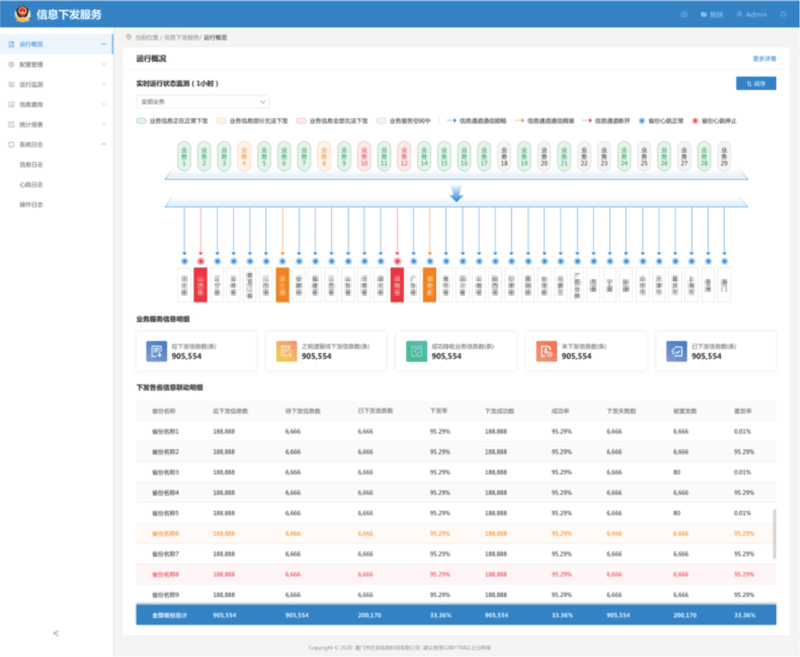The width and height of the screenshot is (800, 657).
Task: Click the blue 调序 button
Action: tap(755, 83)
